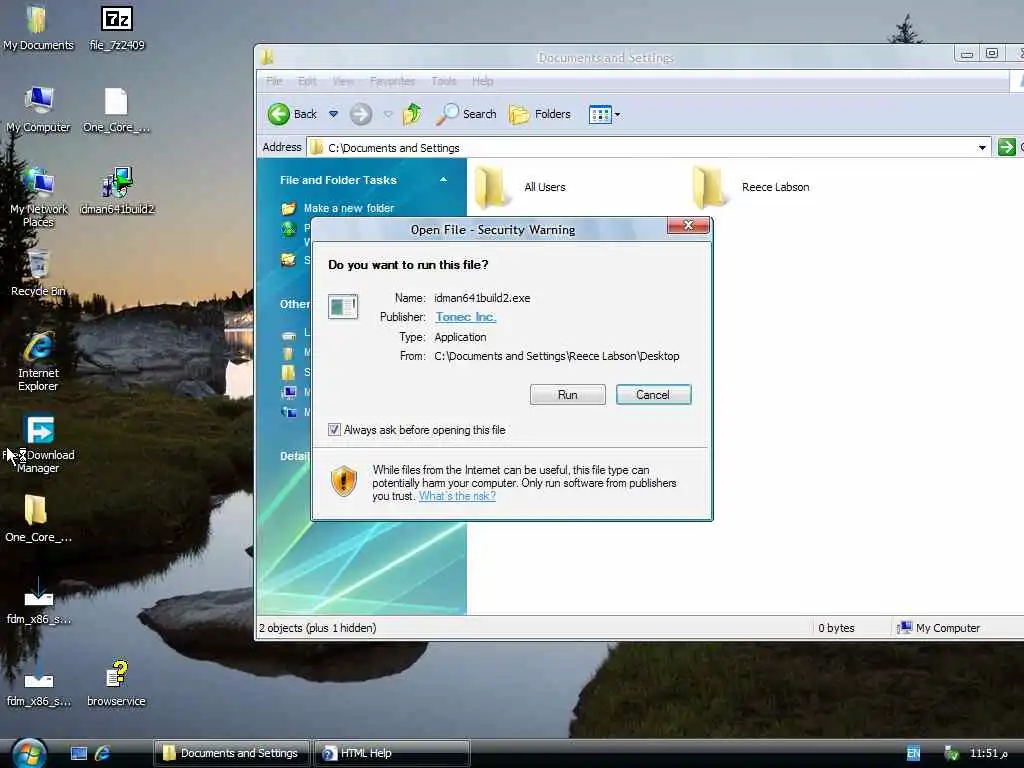Open the Tonec Inc. publisher link
The height and width of the screenshot is (768, 1024).
tap(466, 317)
